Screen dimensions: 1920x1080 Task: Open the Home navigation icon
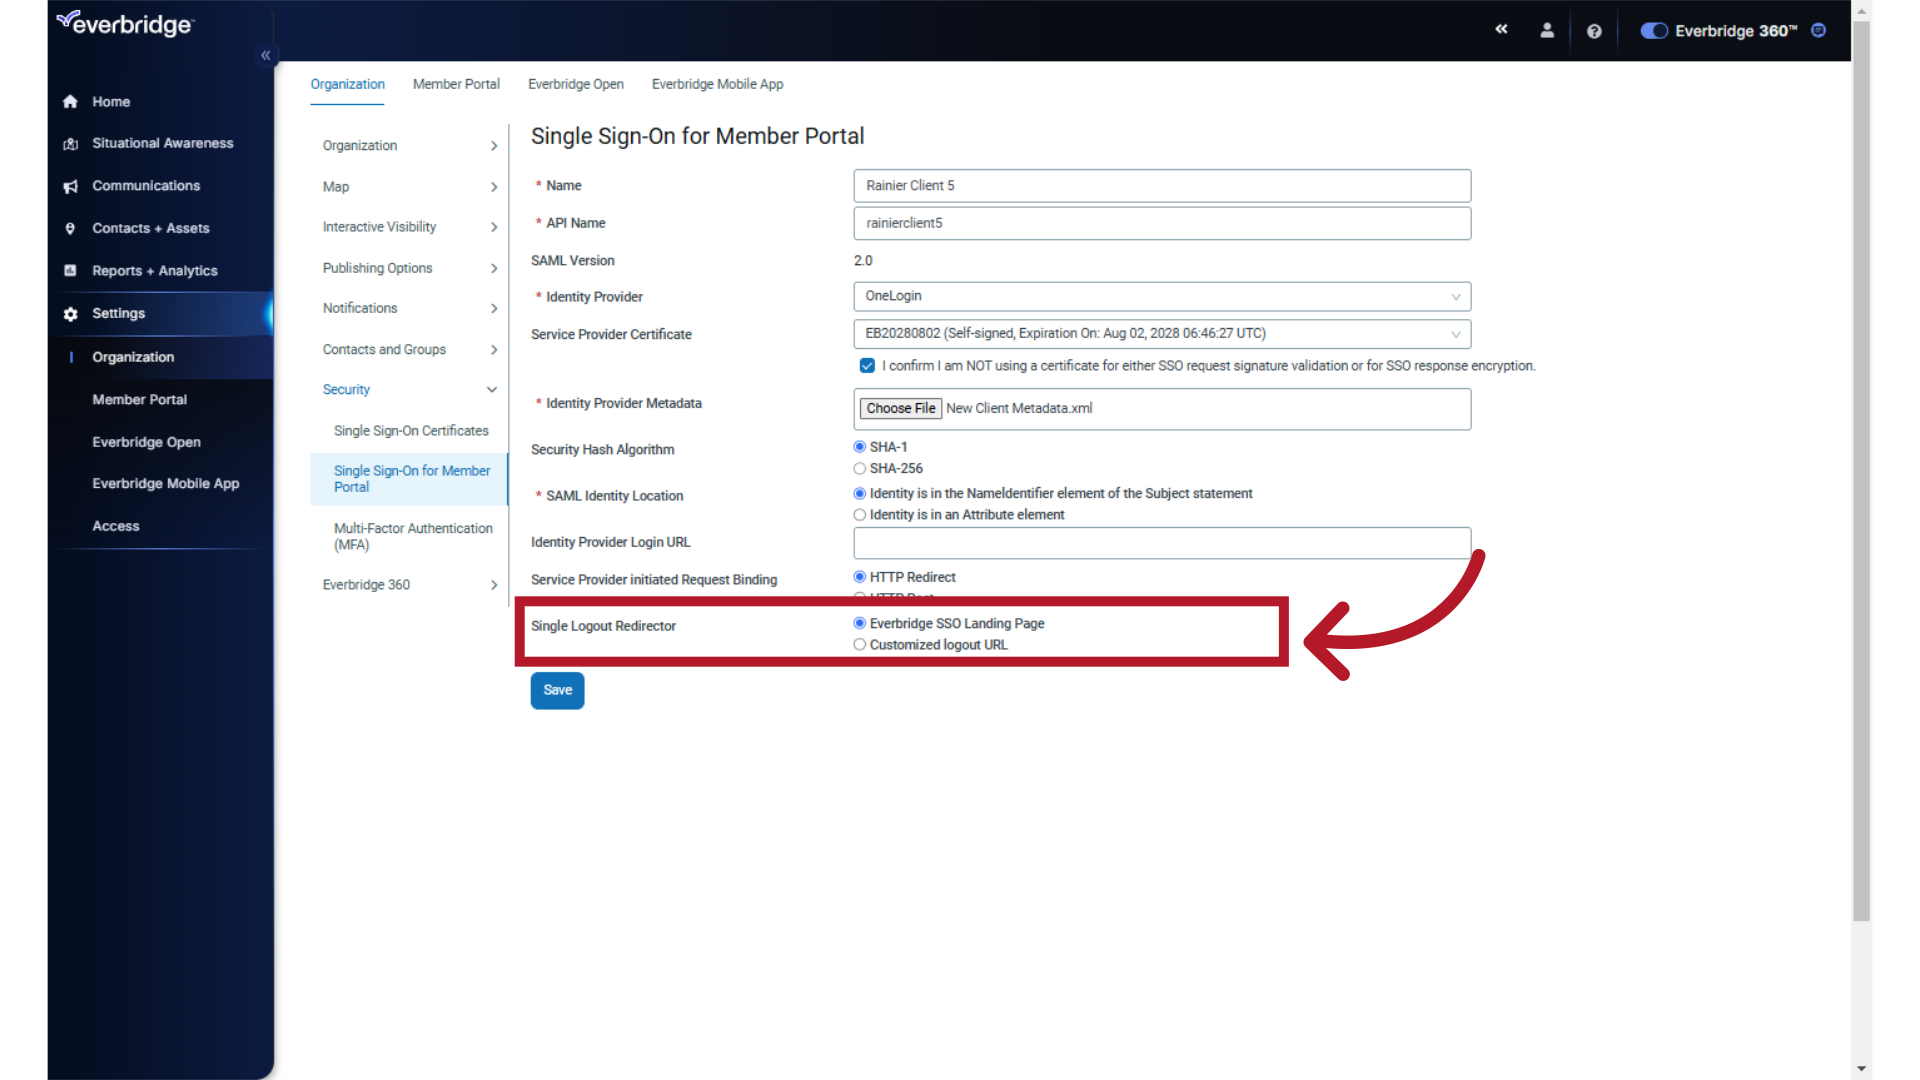[x=71, y=102]
